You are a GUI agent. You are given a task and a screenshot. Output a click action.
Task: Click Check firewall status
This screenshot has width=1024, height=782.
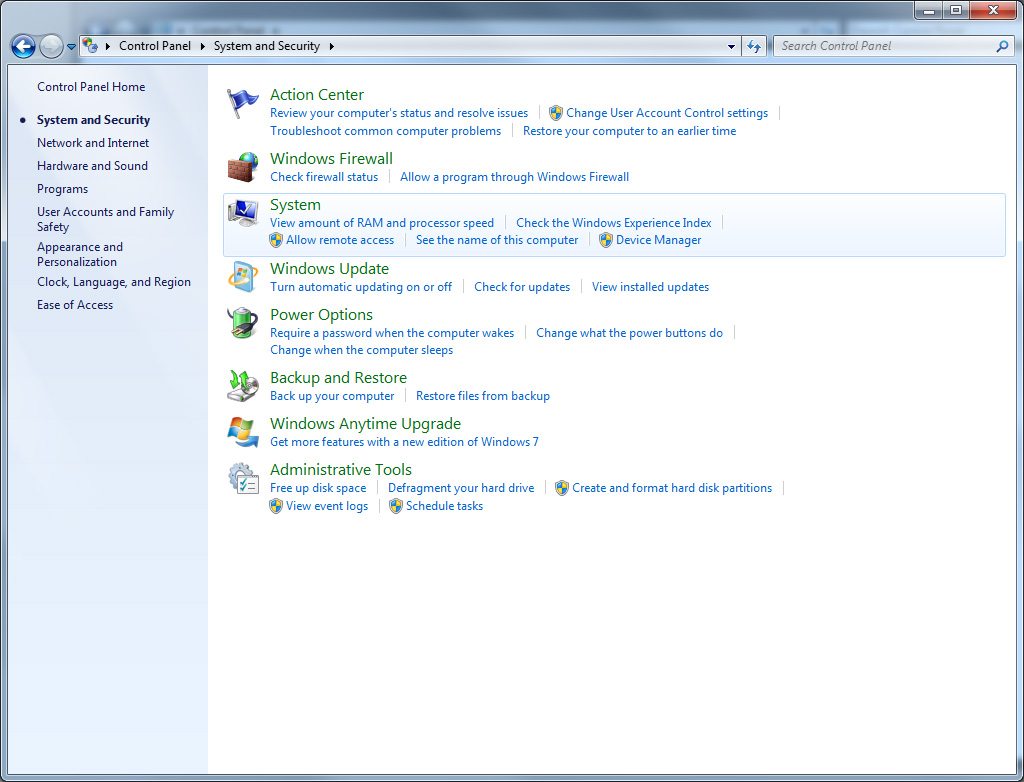324,177
